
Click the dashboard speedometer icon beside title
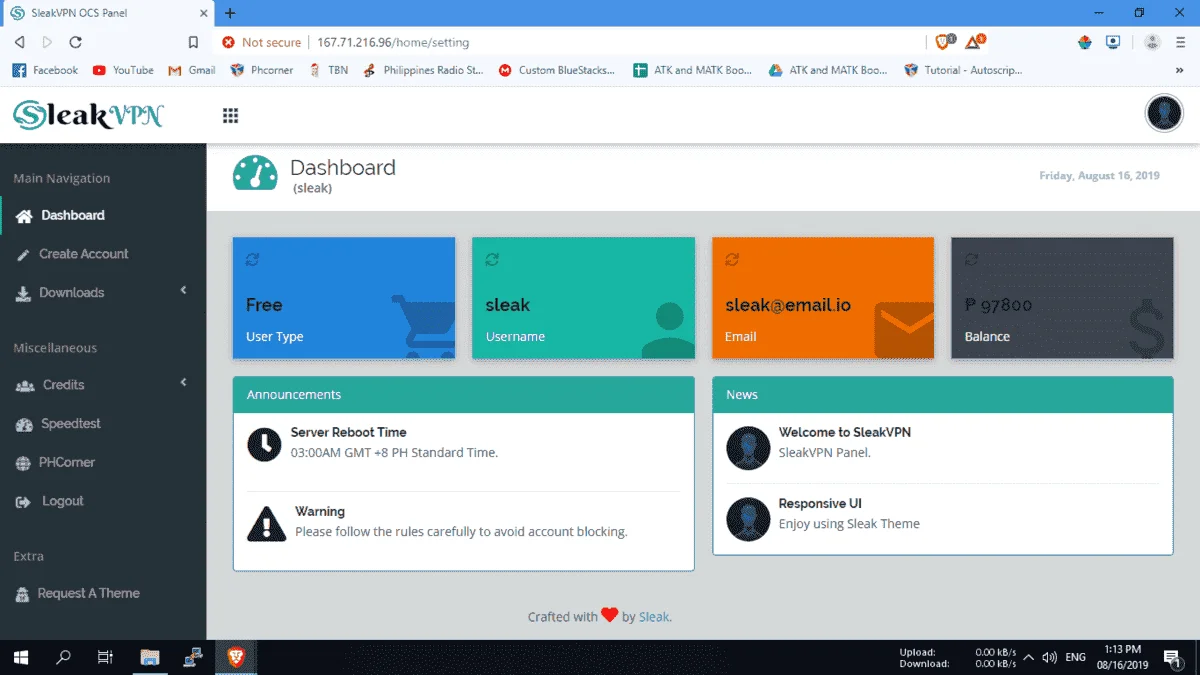click(x=255, y=173)
